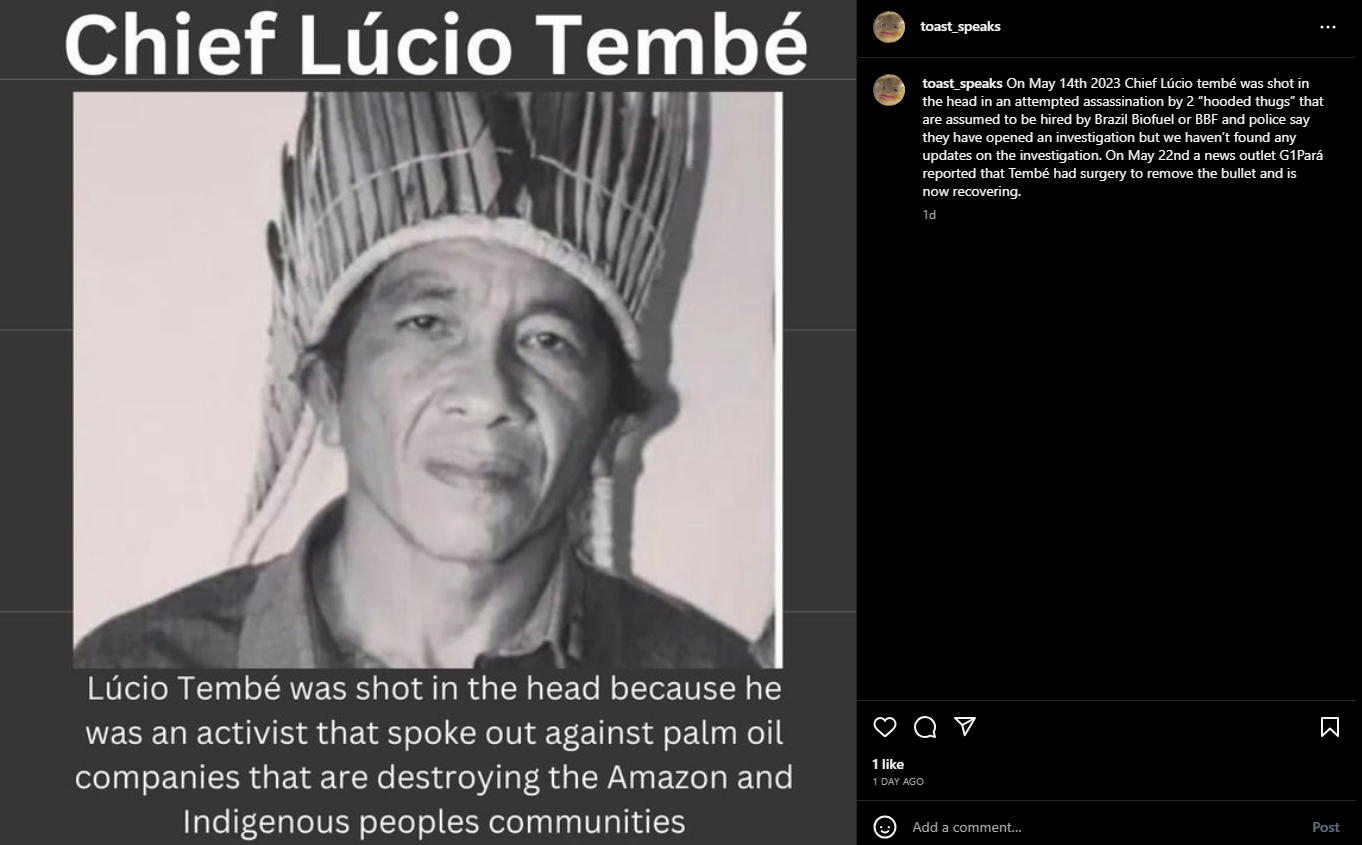Screen dimensions: 1362x845
Task: Visit the toast_speaks username in the header
Action: [960, 27]
